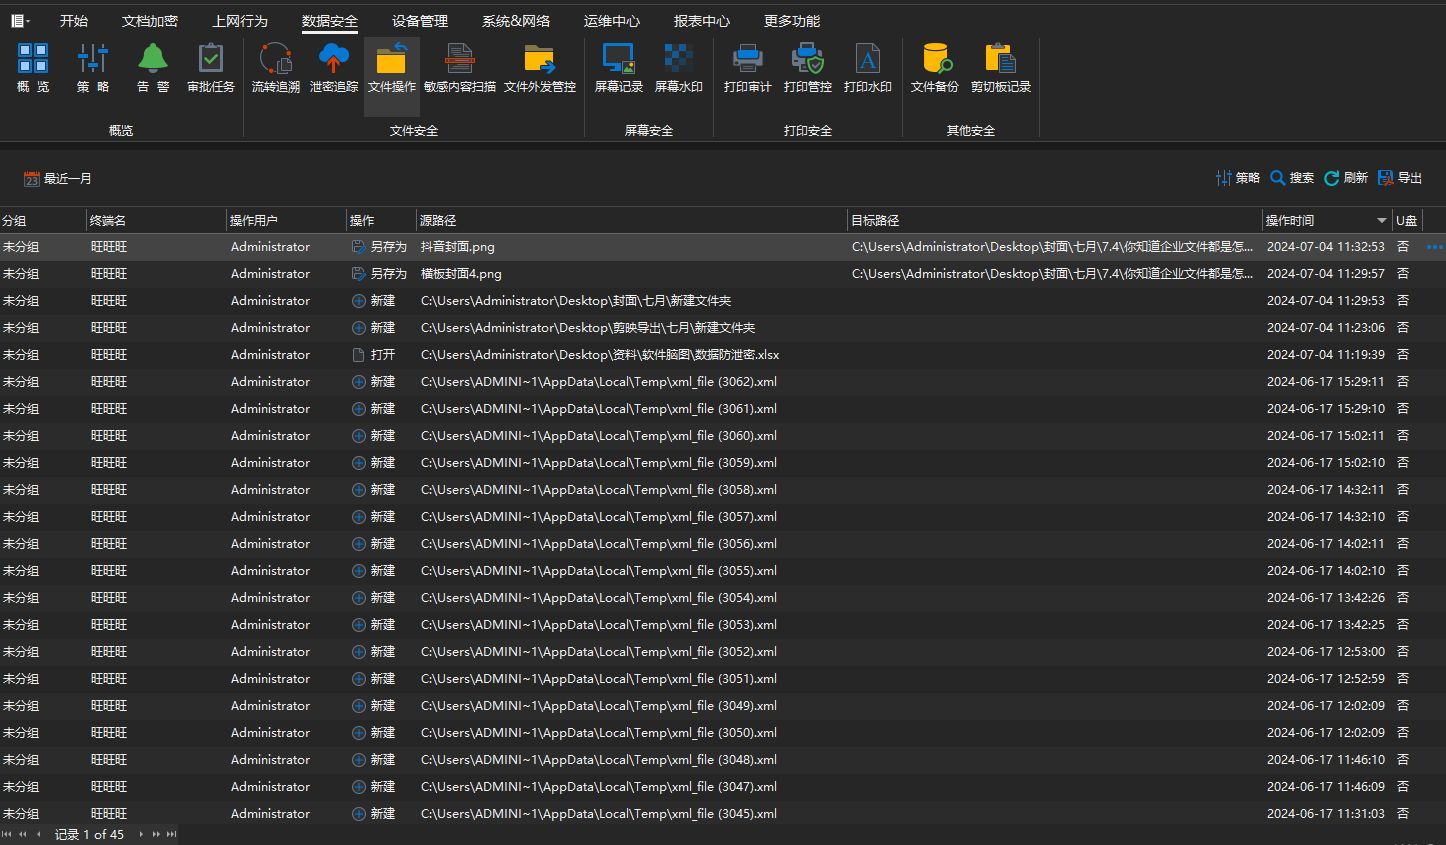This screenshot has width=1446, height=845.
Task: Open the application menu icon at top-left
Action: [x=20, y=20]
